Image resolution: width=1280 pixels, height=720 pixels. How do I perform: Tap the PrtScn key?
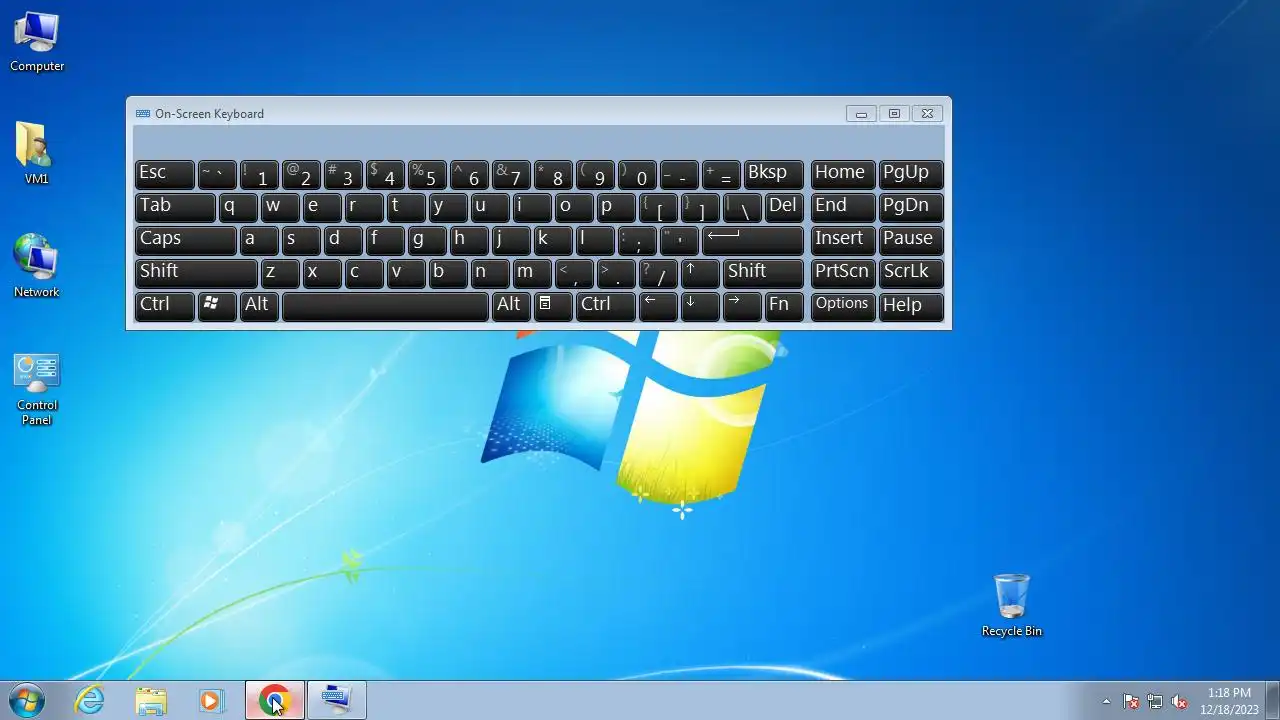pos(843,273)
